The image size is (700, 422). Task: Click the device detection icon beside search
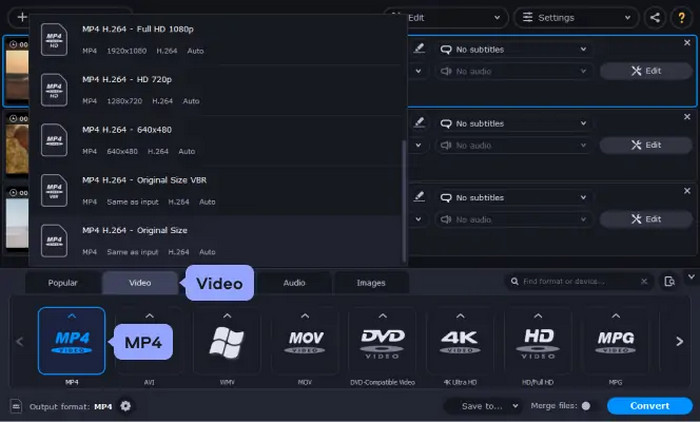669,281
